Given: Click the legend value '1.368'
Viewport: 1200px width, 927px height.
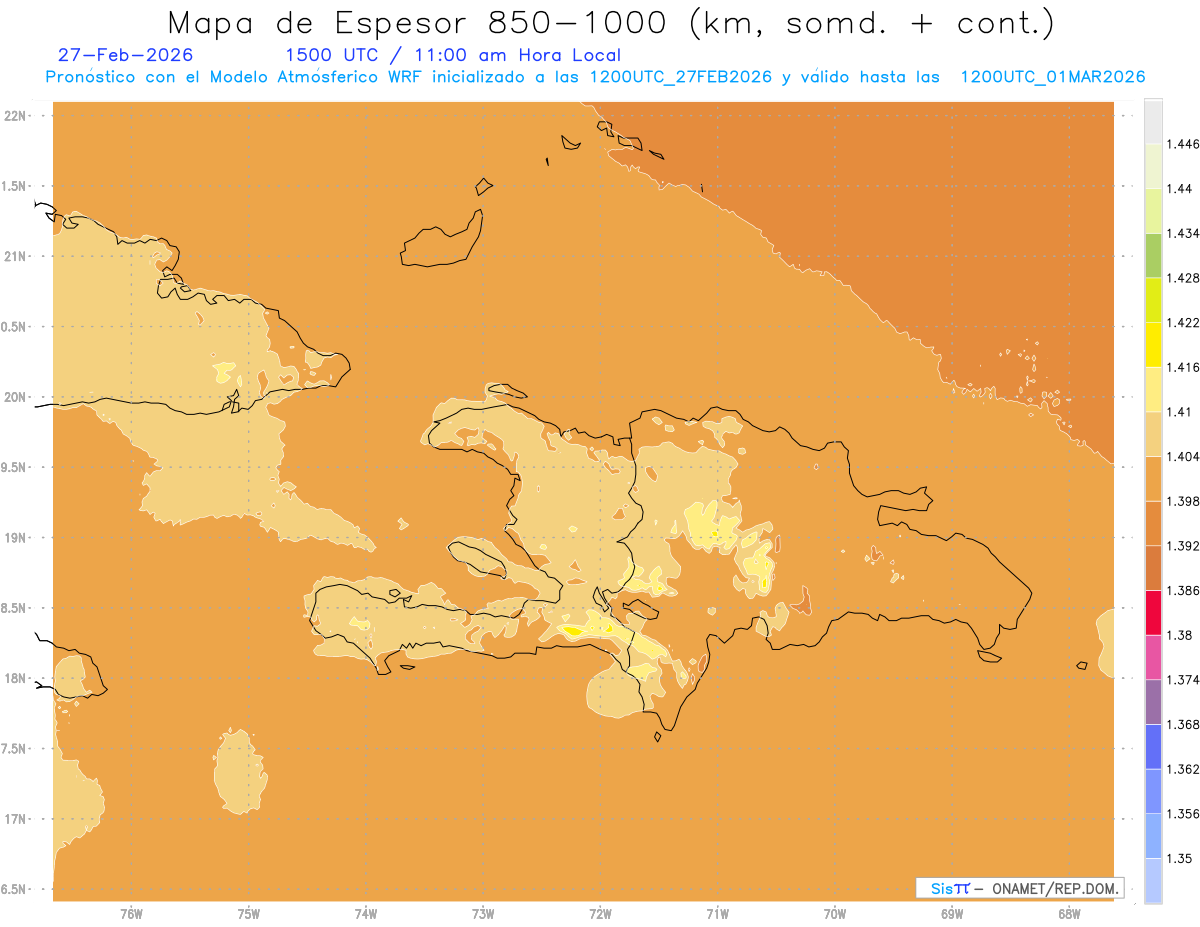Looking at the screenshot, I should pos(1182,724).
